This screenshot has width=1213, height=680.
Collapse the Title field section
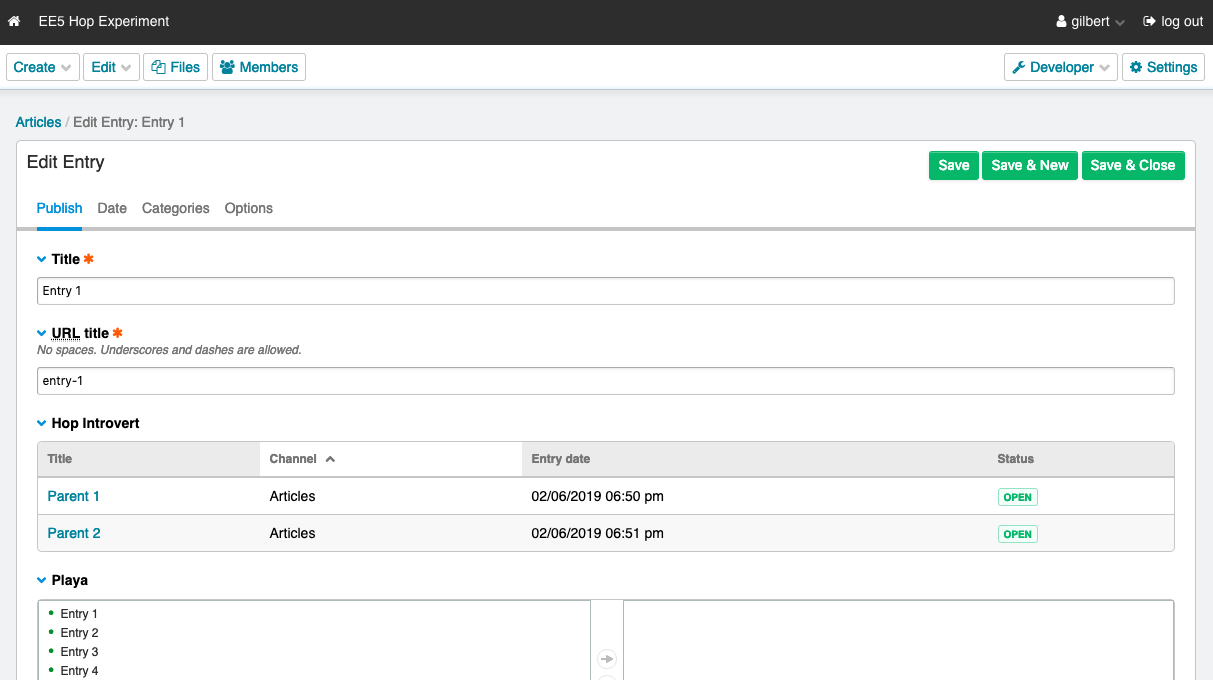42,259
